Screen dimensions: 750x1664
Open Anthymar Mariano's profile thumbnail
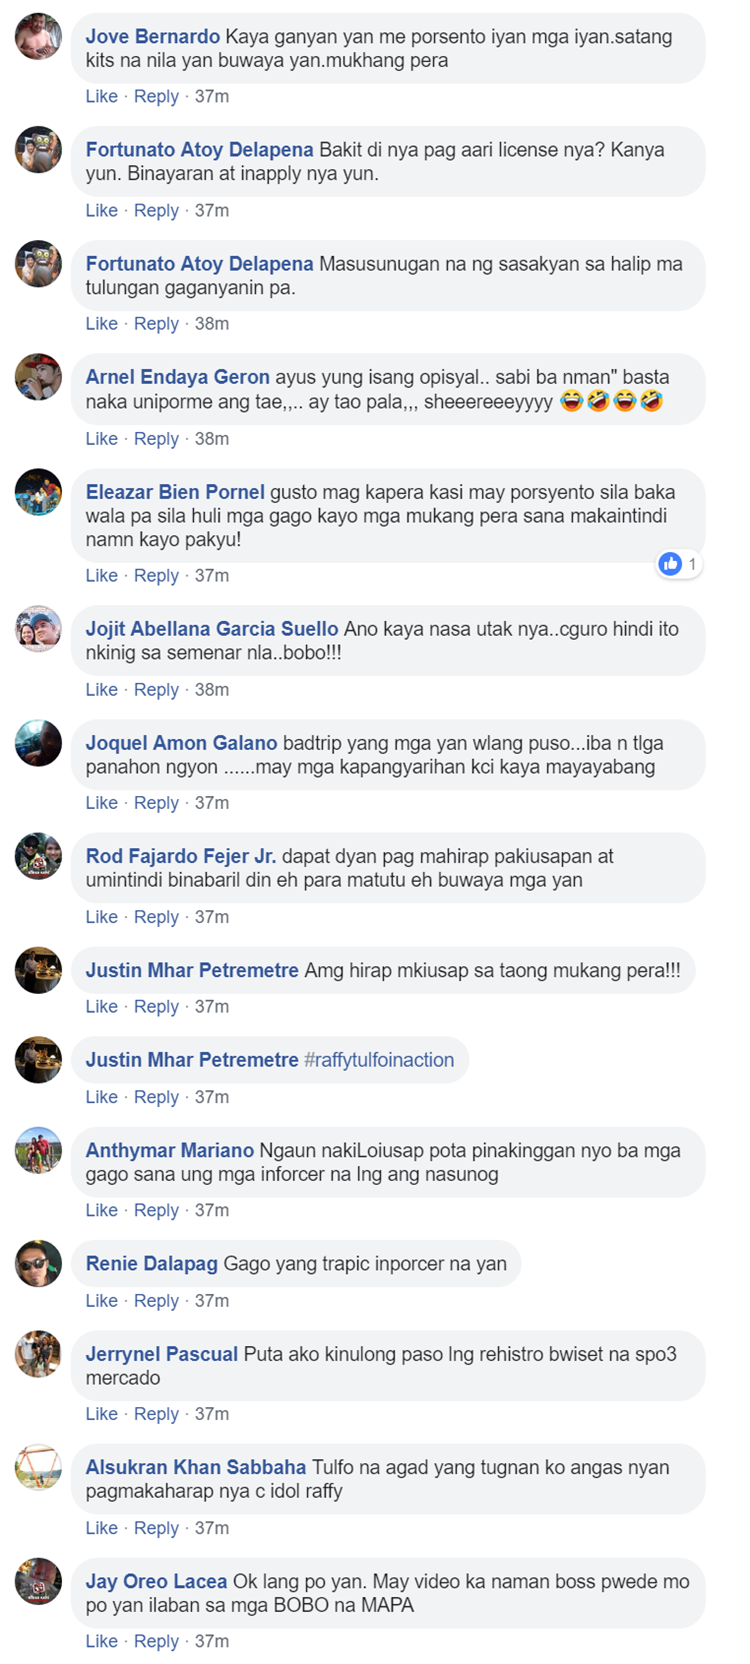coord(38,1151)
